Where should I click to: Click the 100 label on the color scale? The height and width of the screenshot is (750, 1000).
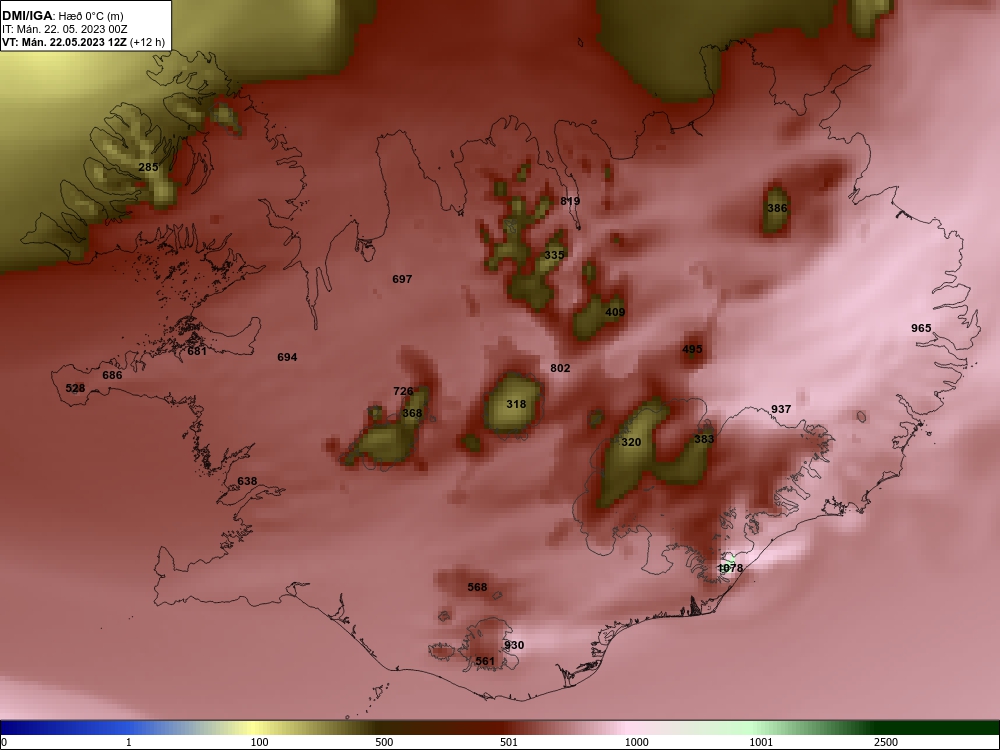pos(260,742)
